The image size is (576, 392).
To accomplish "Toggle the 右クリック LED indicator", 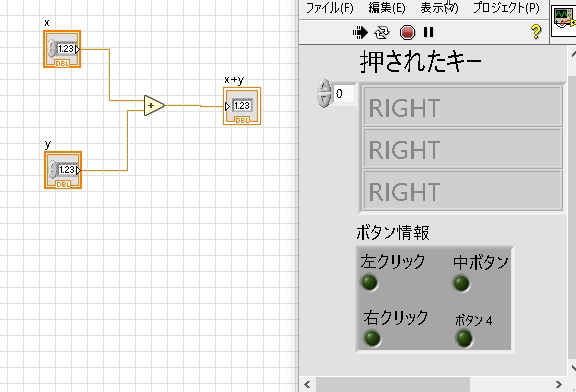I will (x=372, y=338).
